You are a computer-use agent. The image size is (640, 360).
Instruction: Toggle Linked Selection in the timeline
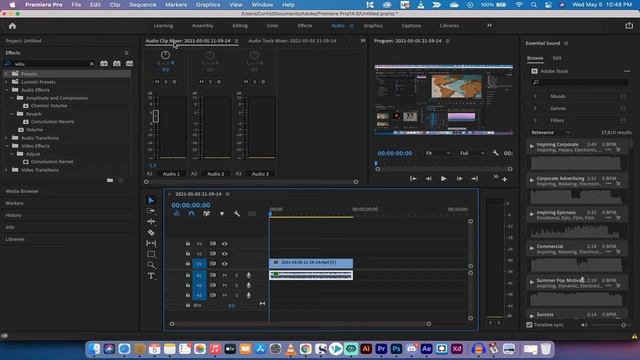(207, 213)
